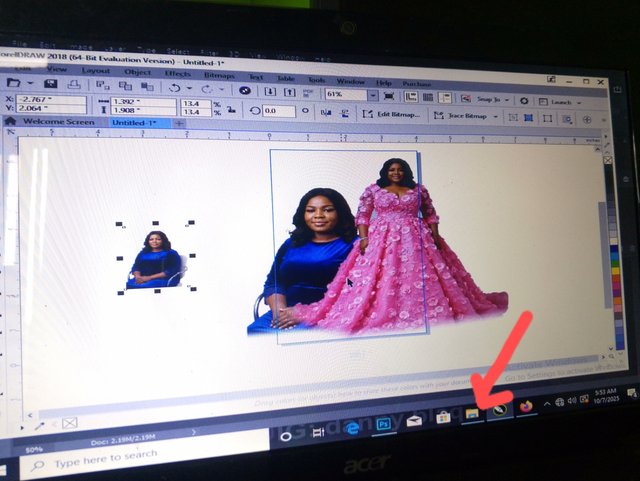Open the Effects menu
Image resolution: width=640 pixels, height=481 pixels.
click(x=178, y=74)
